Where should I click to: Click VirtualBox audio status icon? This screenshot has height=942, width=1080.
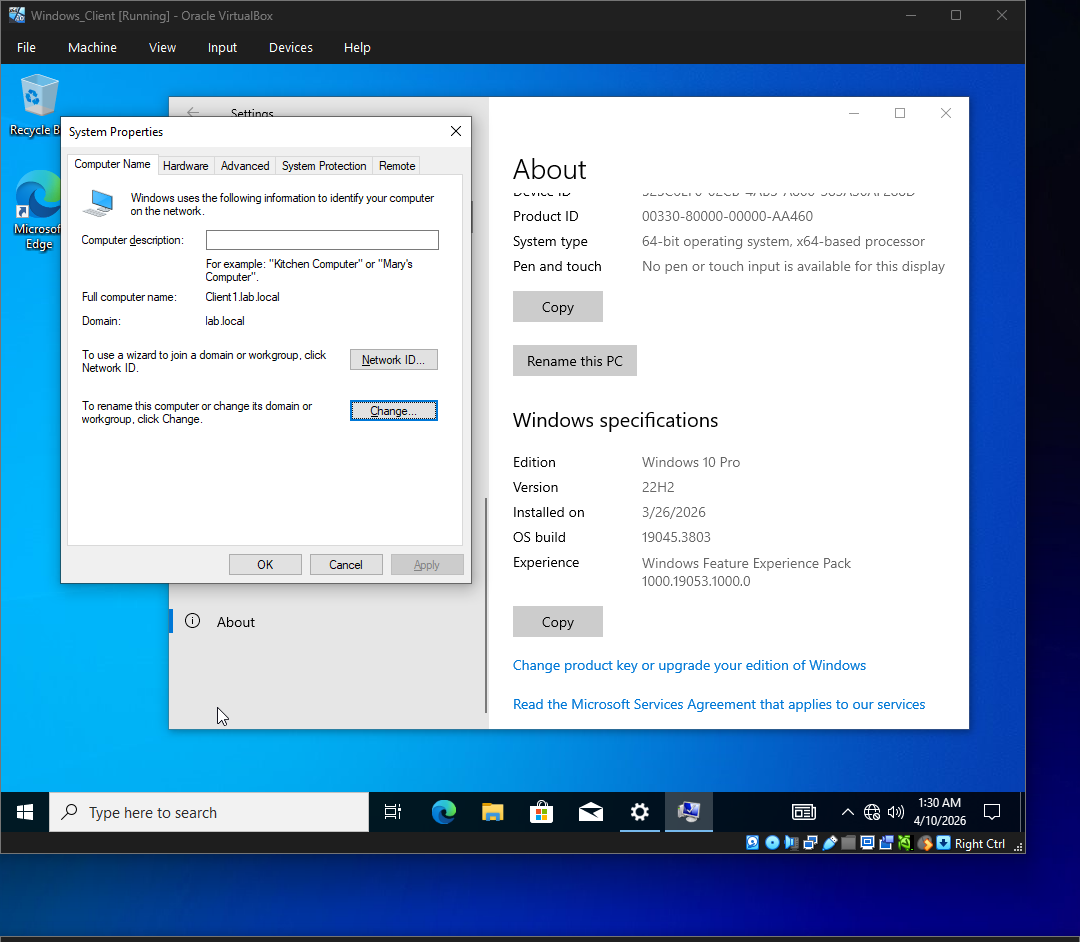pyautogui.click(x=791, y=843)
